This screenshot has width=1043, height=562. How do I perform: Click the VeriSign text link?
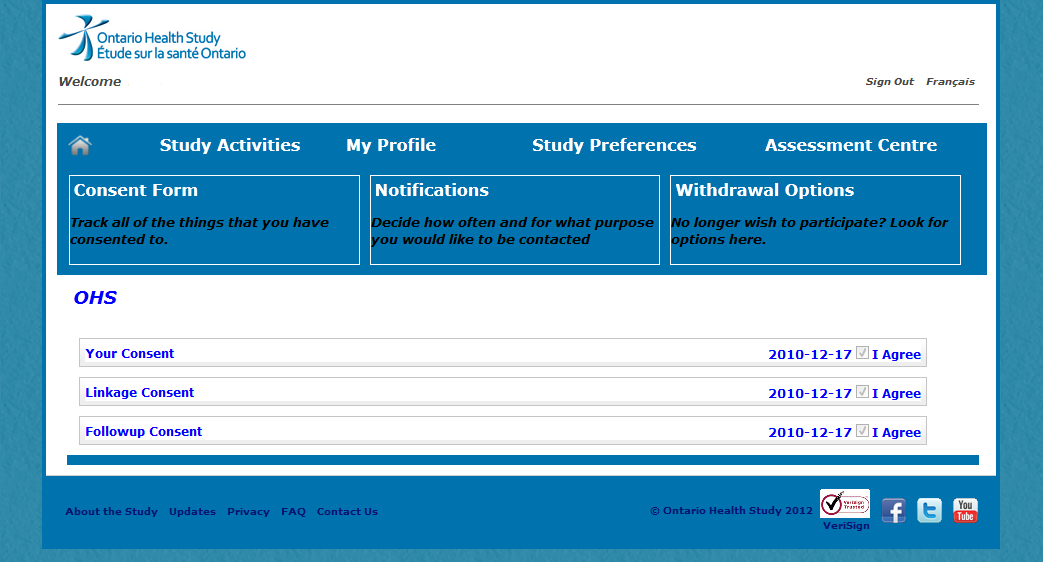click(846, 525)
